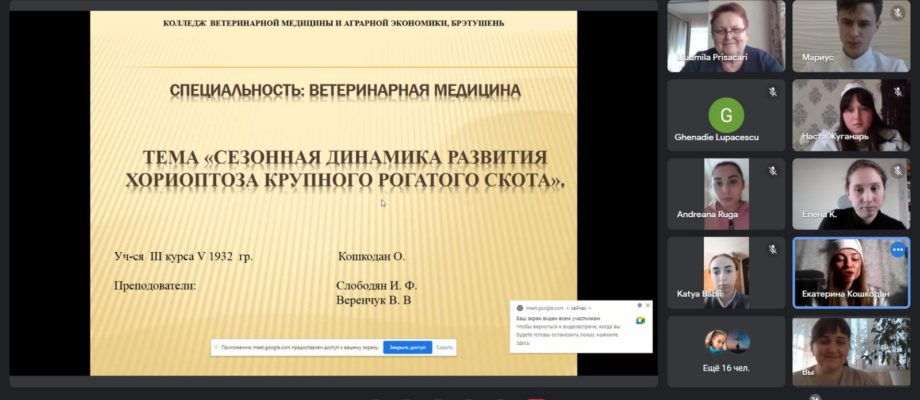Click the Elena K. video tile
The image size is (920, 400).
pos(851,194)
